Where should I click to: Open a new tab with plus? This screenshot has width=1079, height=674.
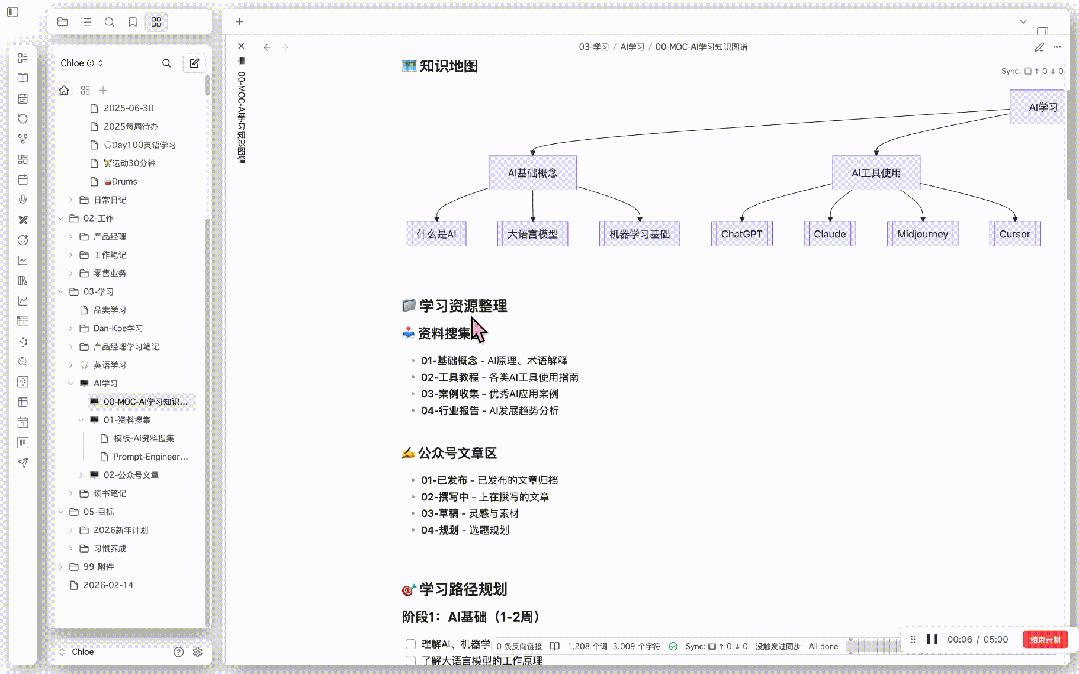pos(239,22)
